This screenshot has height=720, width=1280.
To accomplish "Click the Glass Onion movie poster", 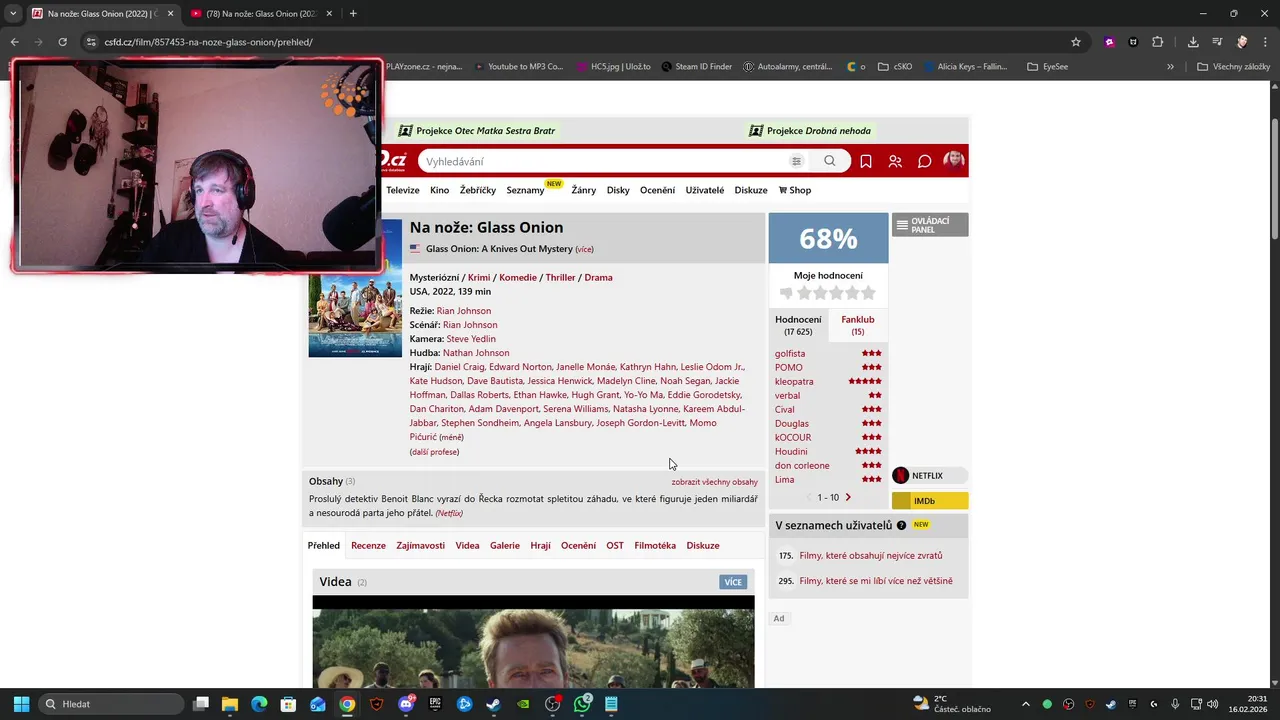I will click(x=355, y=288).
